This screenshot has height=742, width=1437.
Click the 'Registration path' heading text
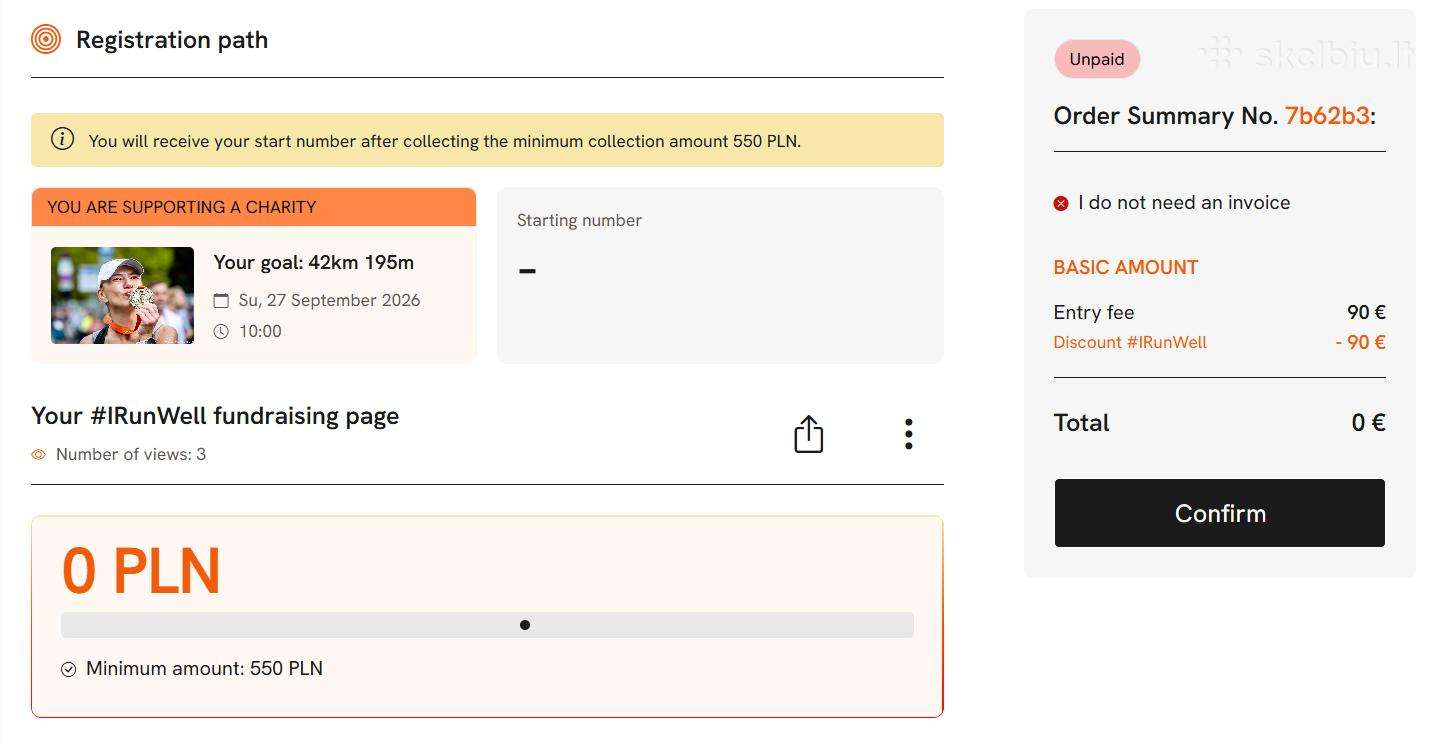click(x=172, y=40)
